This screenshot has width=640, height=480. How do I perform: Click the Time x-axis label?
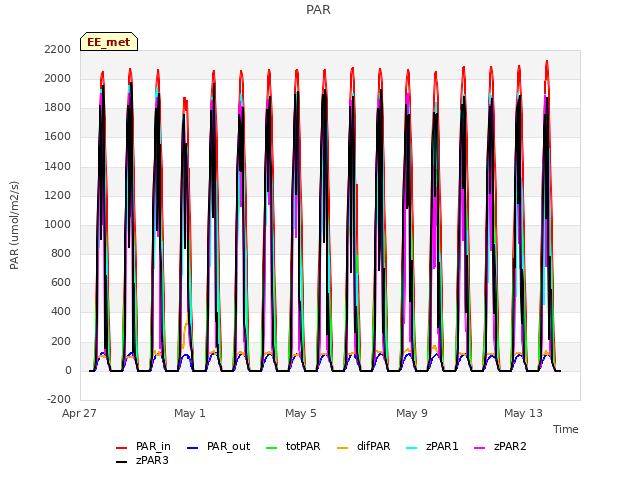click(x=566, y=429)
